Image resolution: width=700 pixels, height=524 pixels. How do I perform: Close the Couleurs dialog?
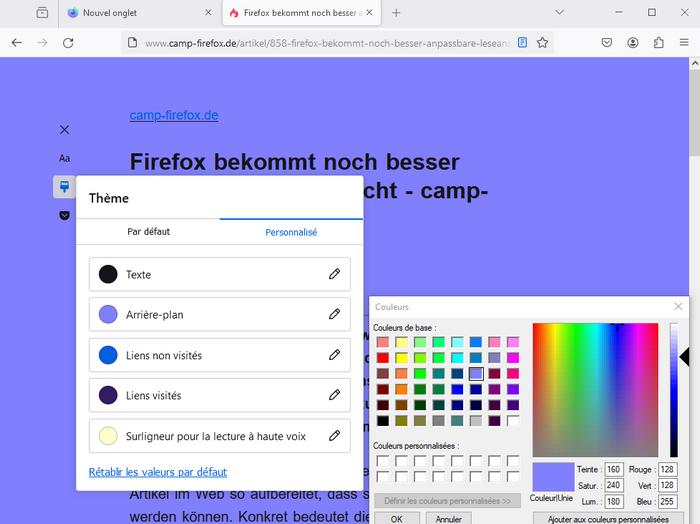(x=678, y=306)
